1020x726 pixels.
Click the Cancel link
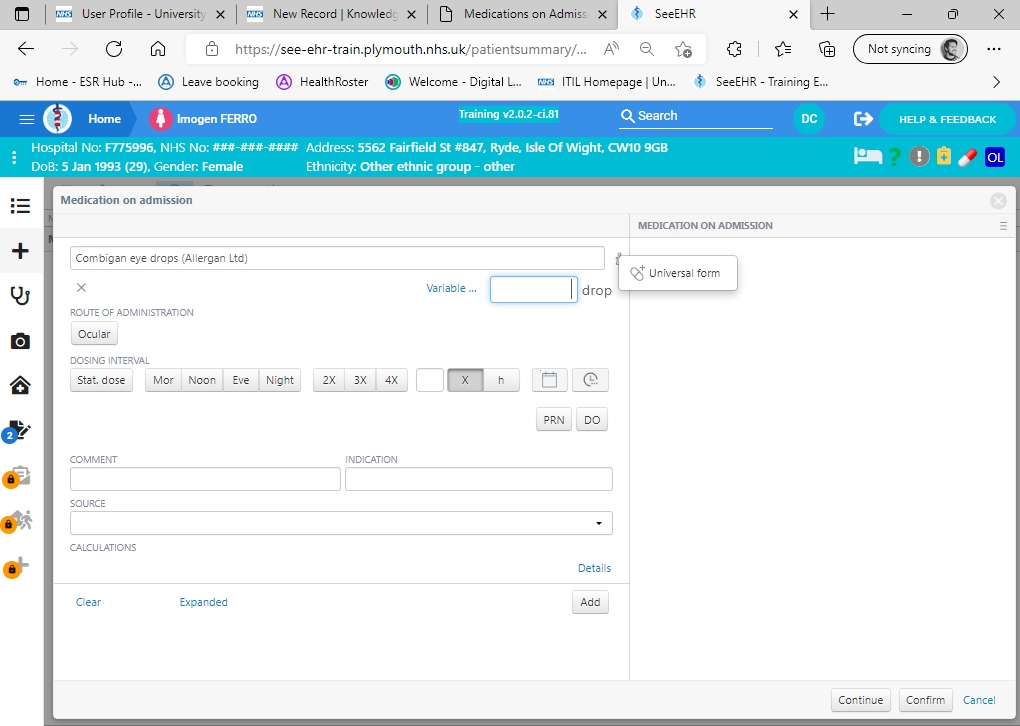tap(979, 700)
